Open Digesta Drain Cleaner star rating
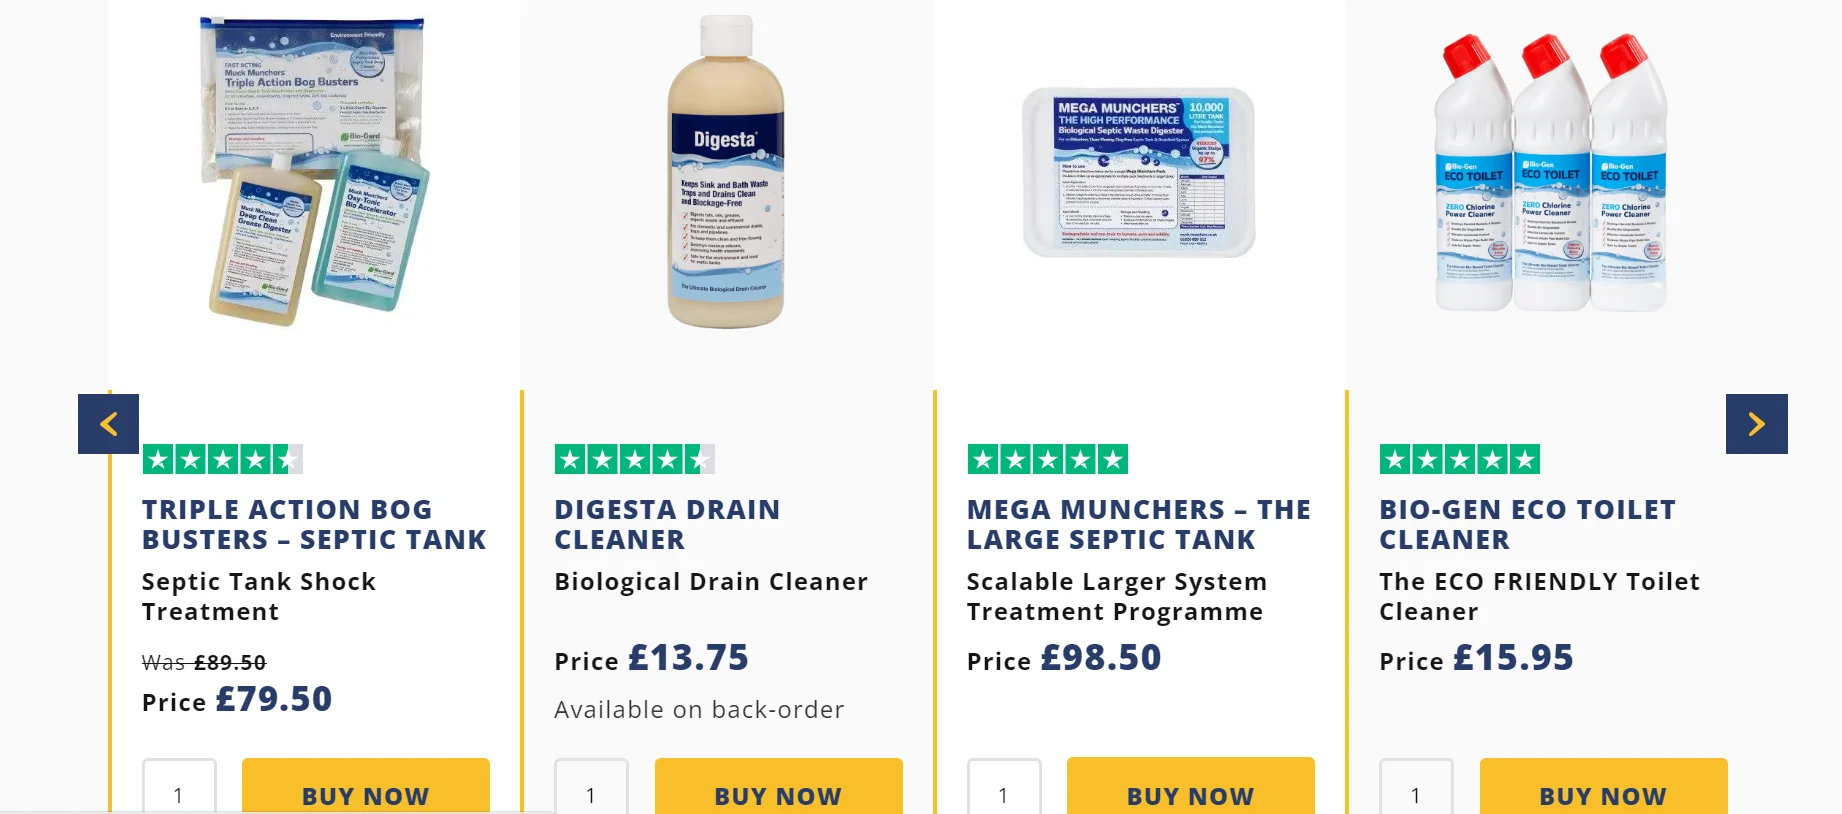The width and height of the screenshot is (1842, 814). click(635, 459)
